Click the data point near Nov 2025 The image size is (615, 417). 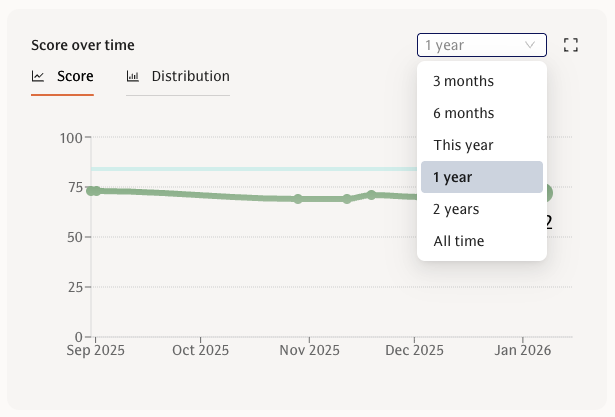click(298, 199)
